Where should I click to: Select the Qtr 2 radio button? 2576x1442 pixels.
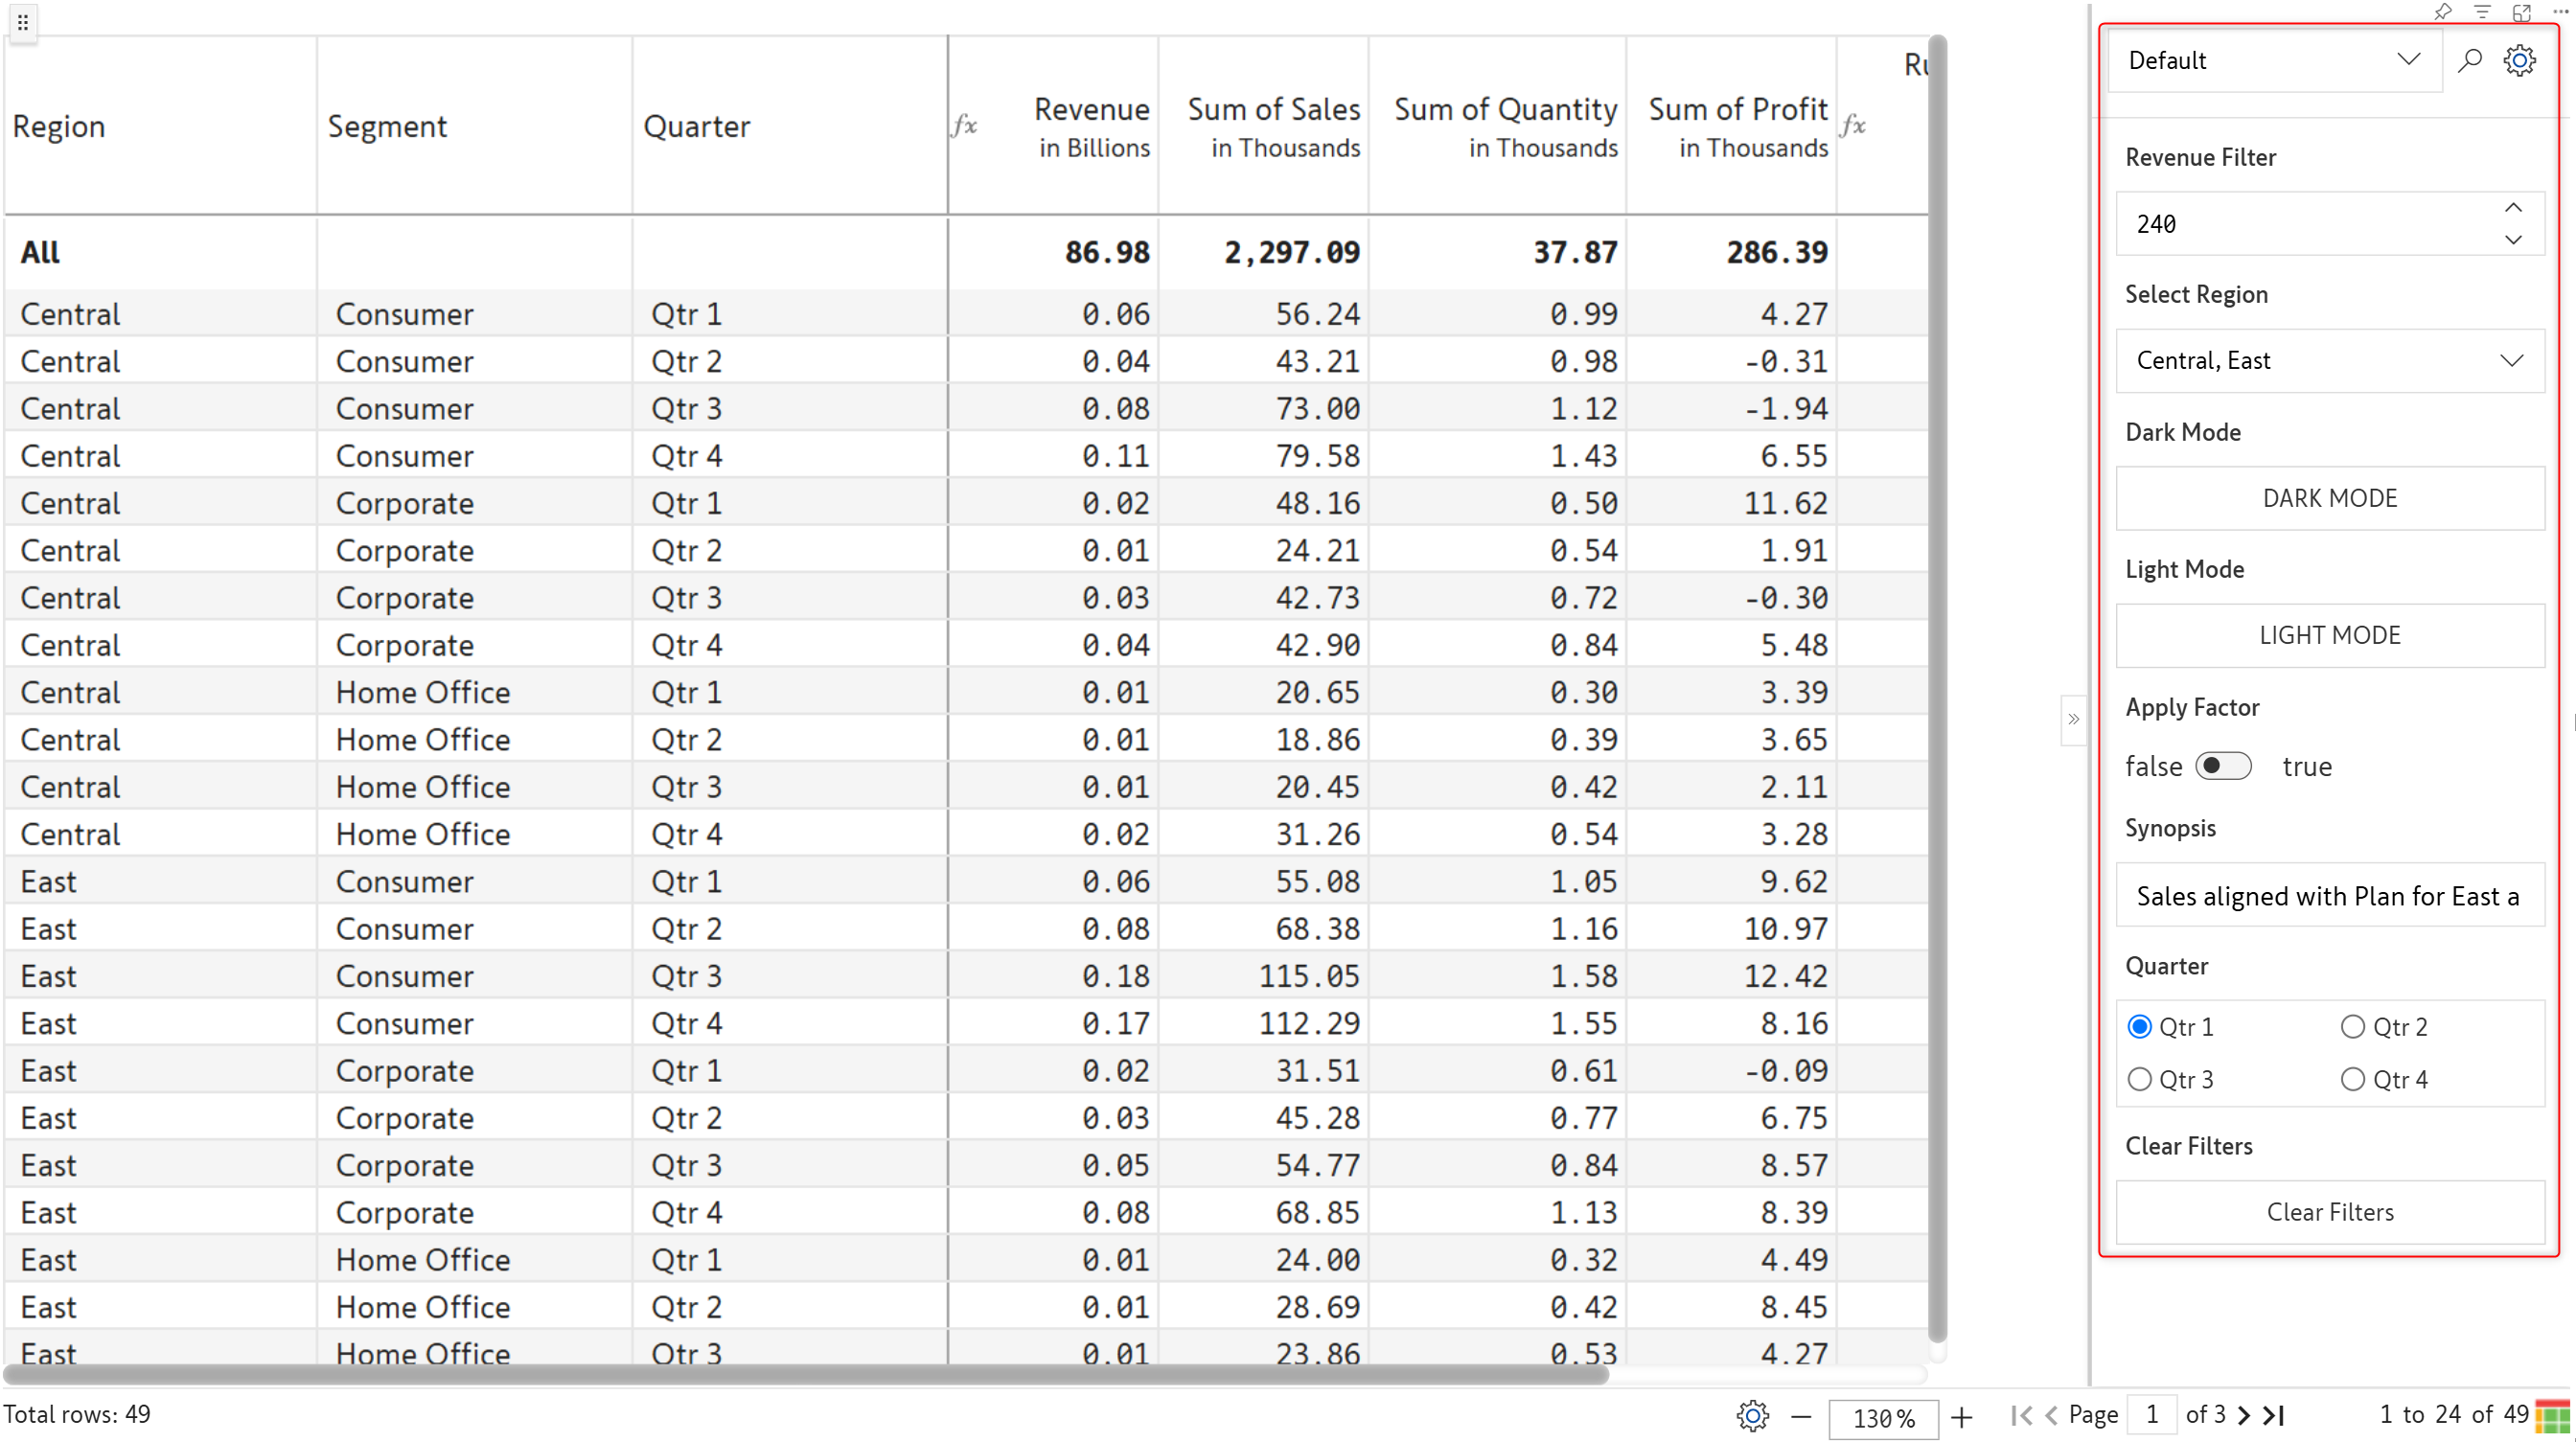[2353, 1027]
